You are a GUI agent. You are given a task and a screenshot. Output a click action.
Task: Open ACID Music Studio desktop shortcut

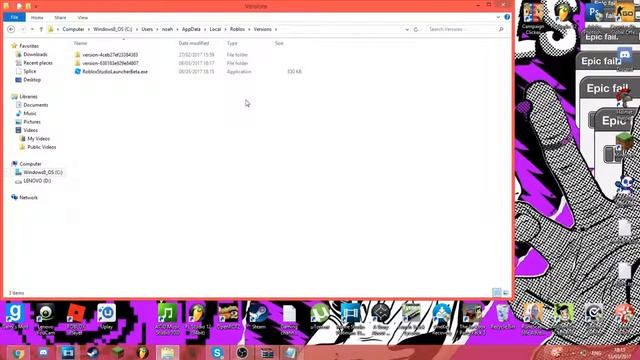pos(167,319)
